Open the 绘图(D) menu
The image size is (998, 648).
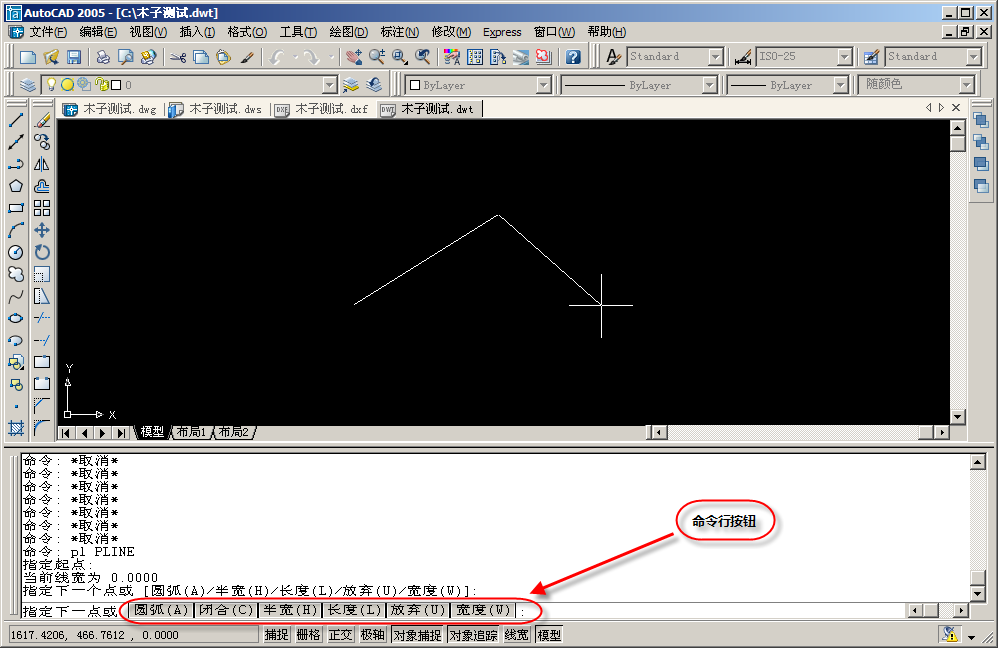348,32
